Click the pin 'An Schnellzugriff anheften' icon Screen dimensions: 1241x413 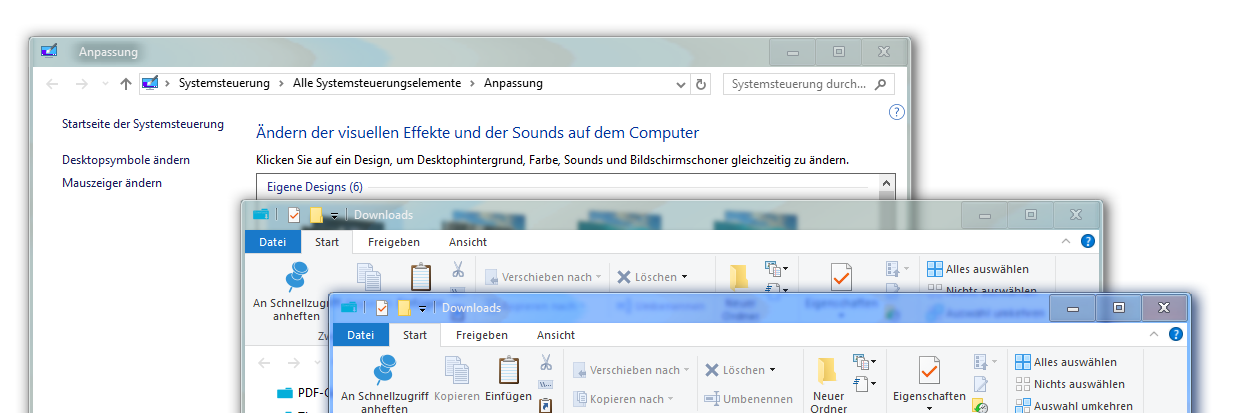point(383,372)
